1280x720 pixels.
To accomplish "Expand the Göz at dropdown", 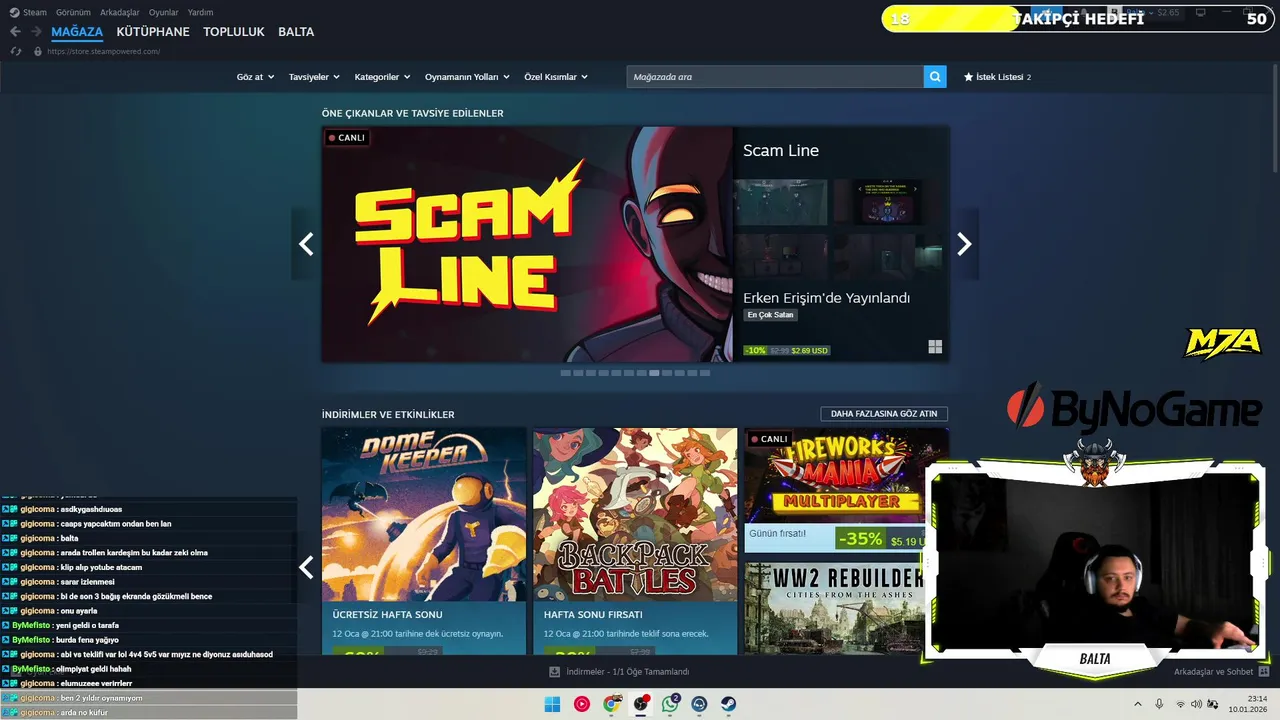I will (x=255, y=77).
